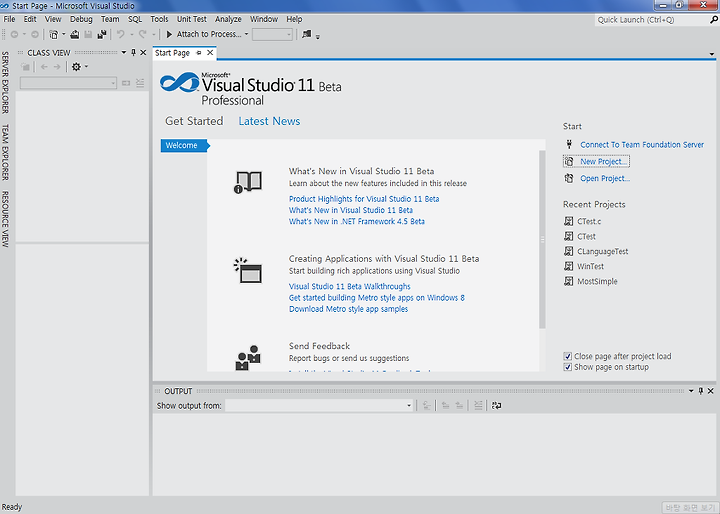Image resolution: width=720 pixels, height=514 pixels.
Task: Open the File menu
Action: click(9, 19)
